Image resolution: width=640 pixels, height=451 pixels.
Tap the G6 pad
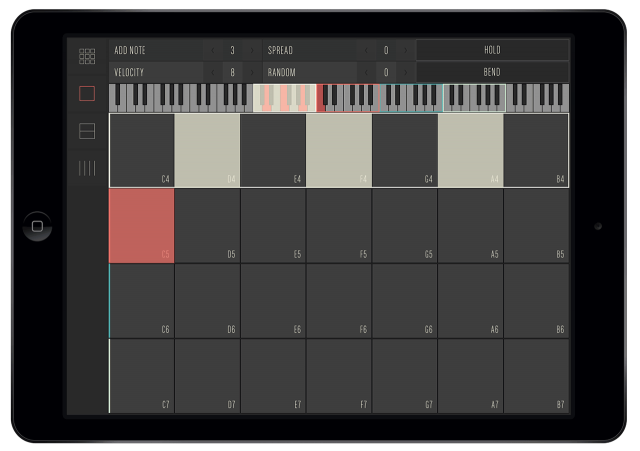coord(405,301)
